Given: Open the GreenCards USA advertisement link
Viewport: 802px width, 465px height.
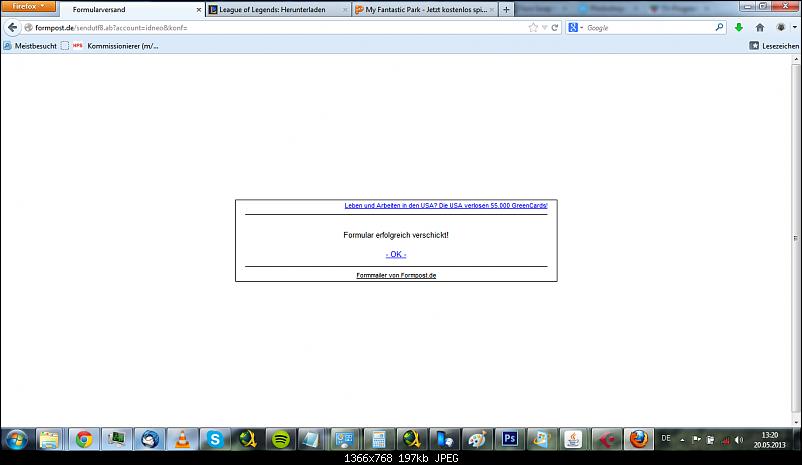Looking at the screenshot, I should click(x=446, y=205).
